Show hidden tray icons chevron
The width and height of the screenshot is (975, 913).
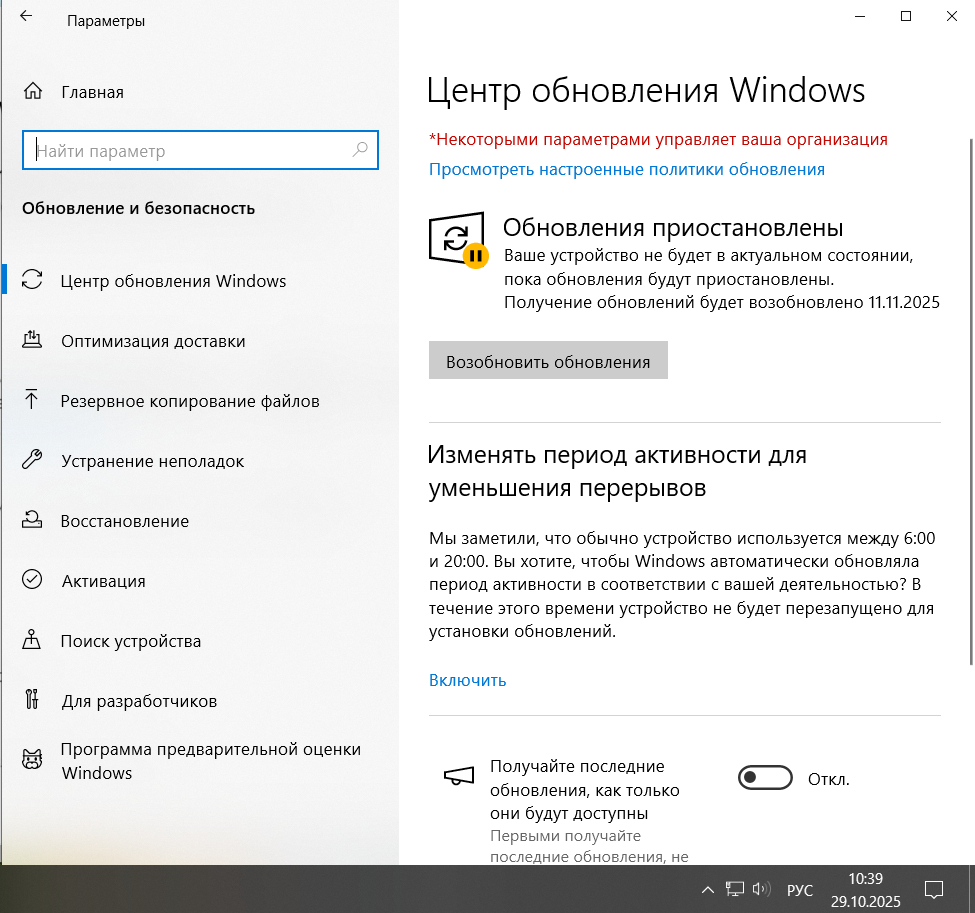coord(708,890)
